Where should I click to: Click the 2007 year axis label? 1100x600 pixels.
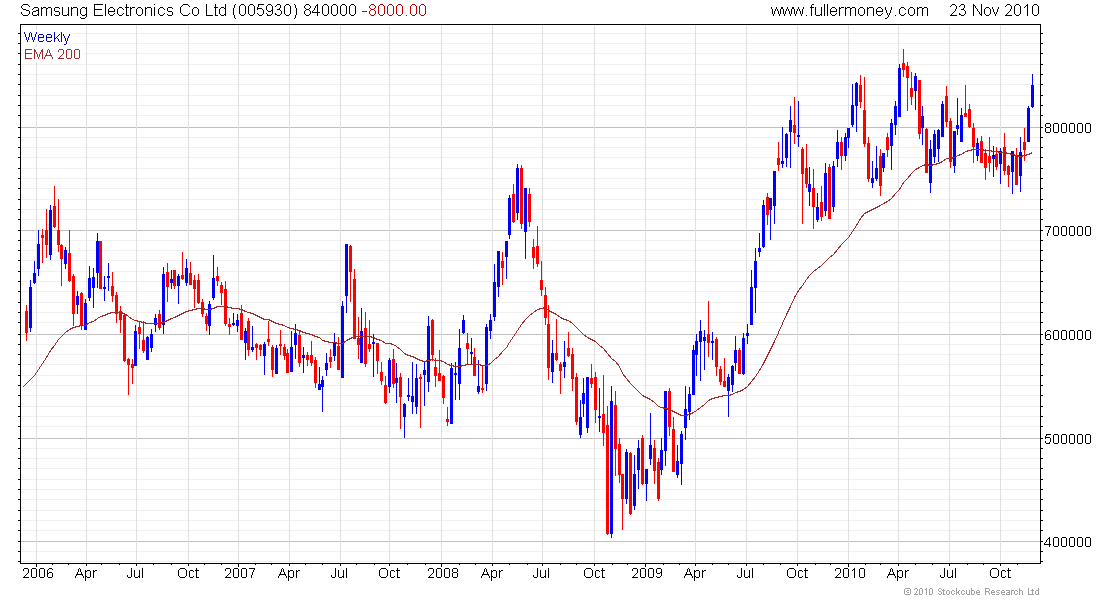click(x=240, y=573)
